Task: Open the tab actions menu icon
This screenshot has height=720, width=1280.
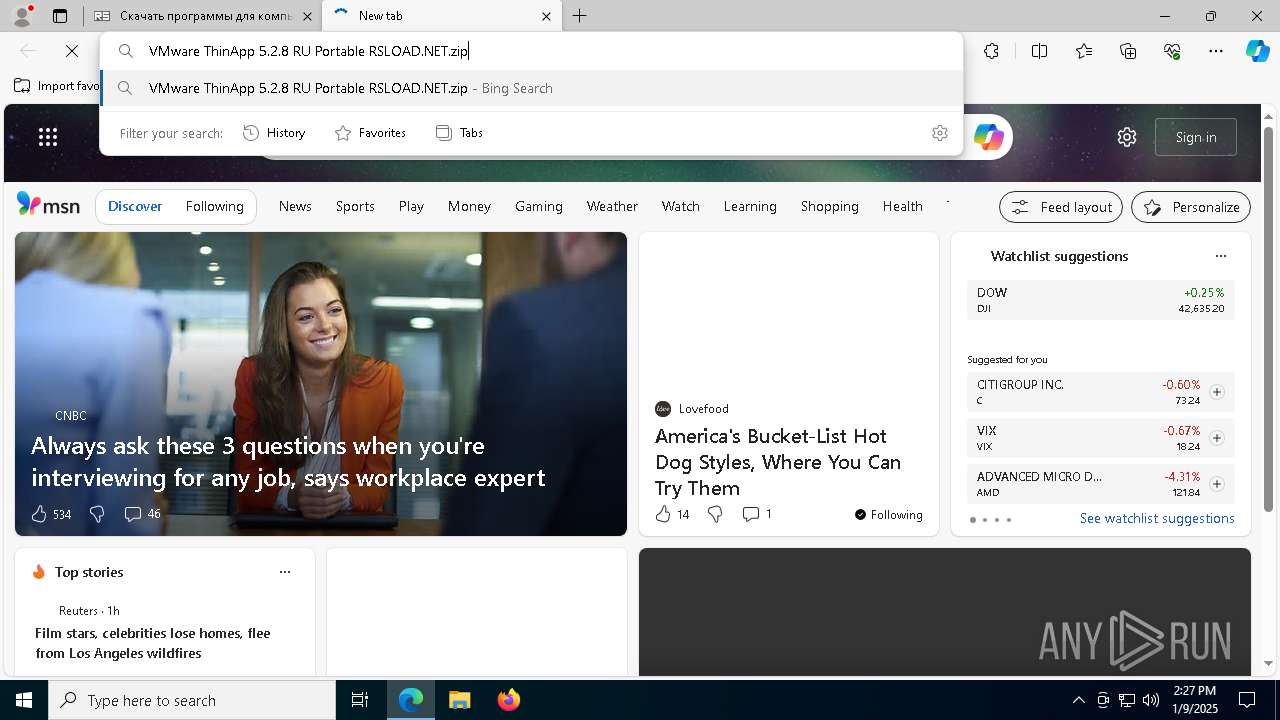Action: point(60,16)
